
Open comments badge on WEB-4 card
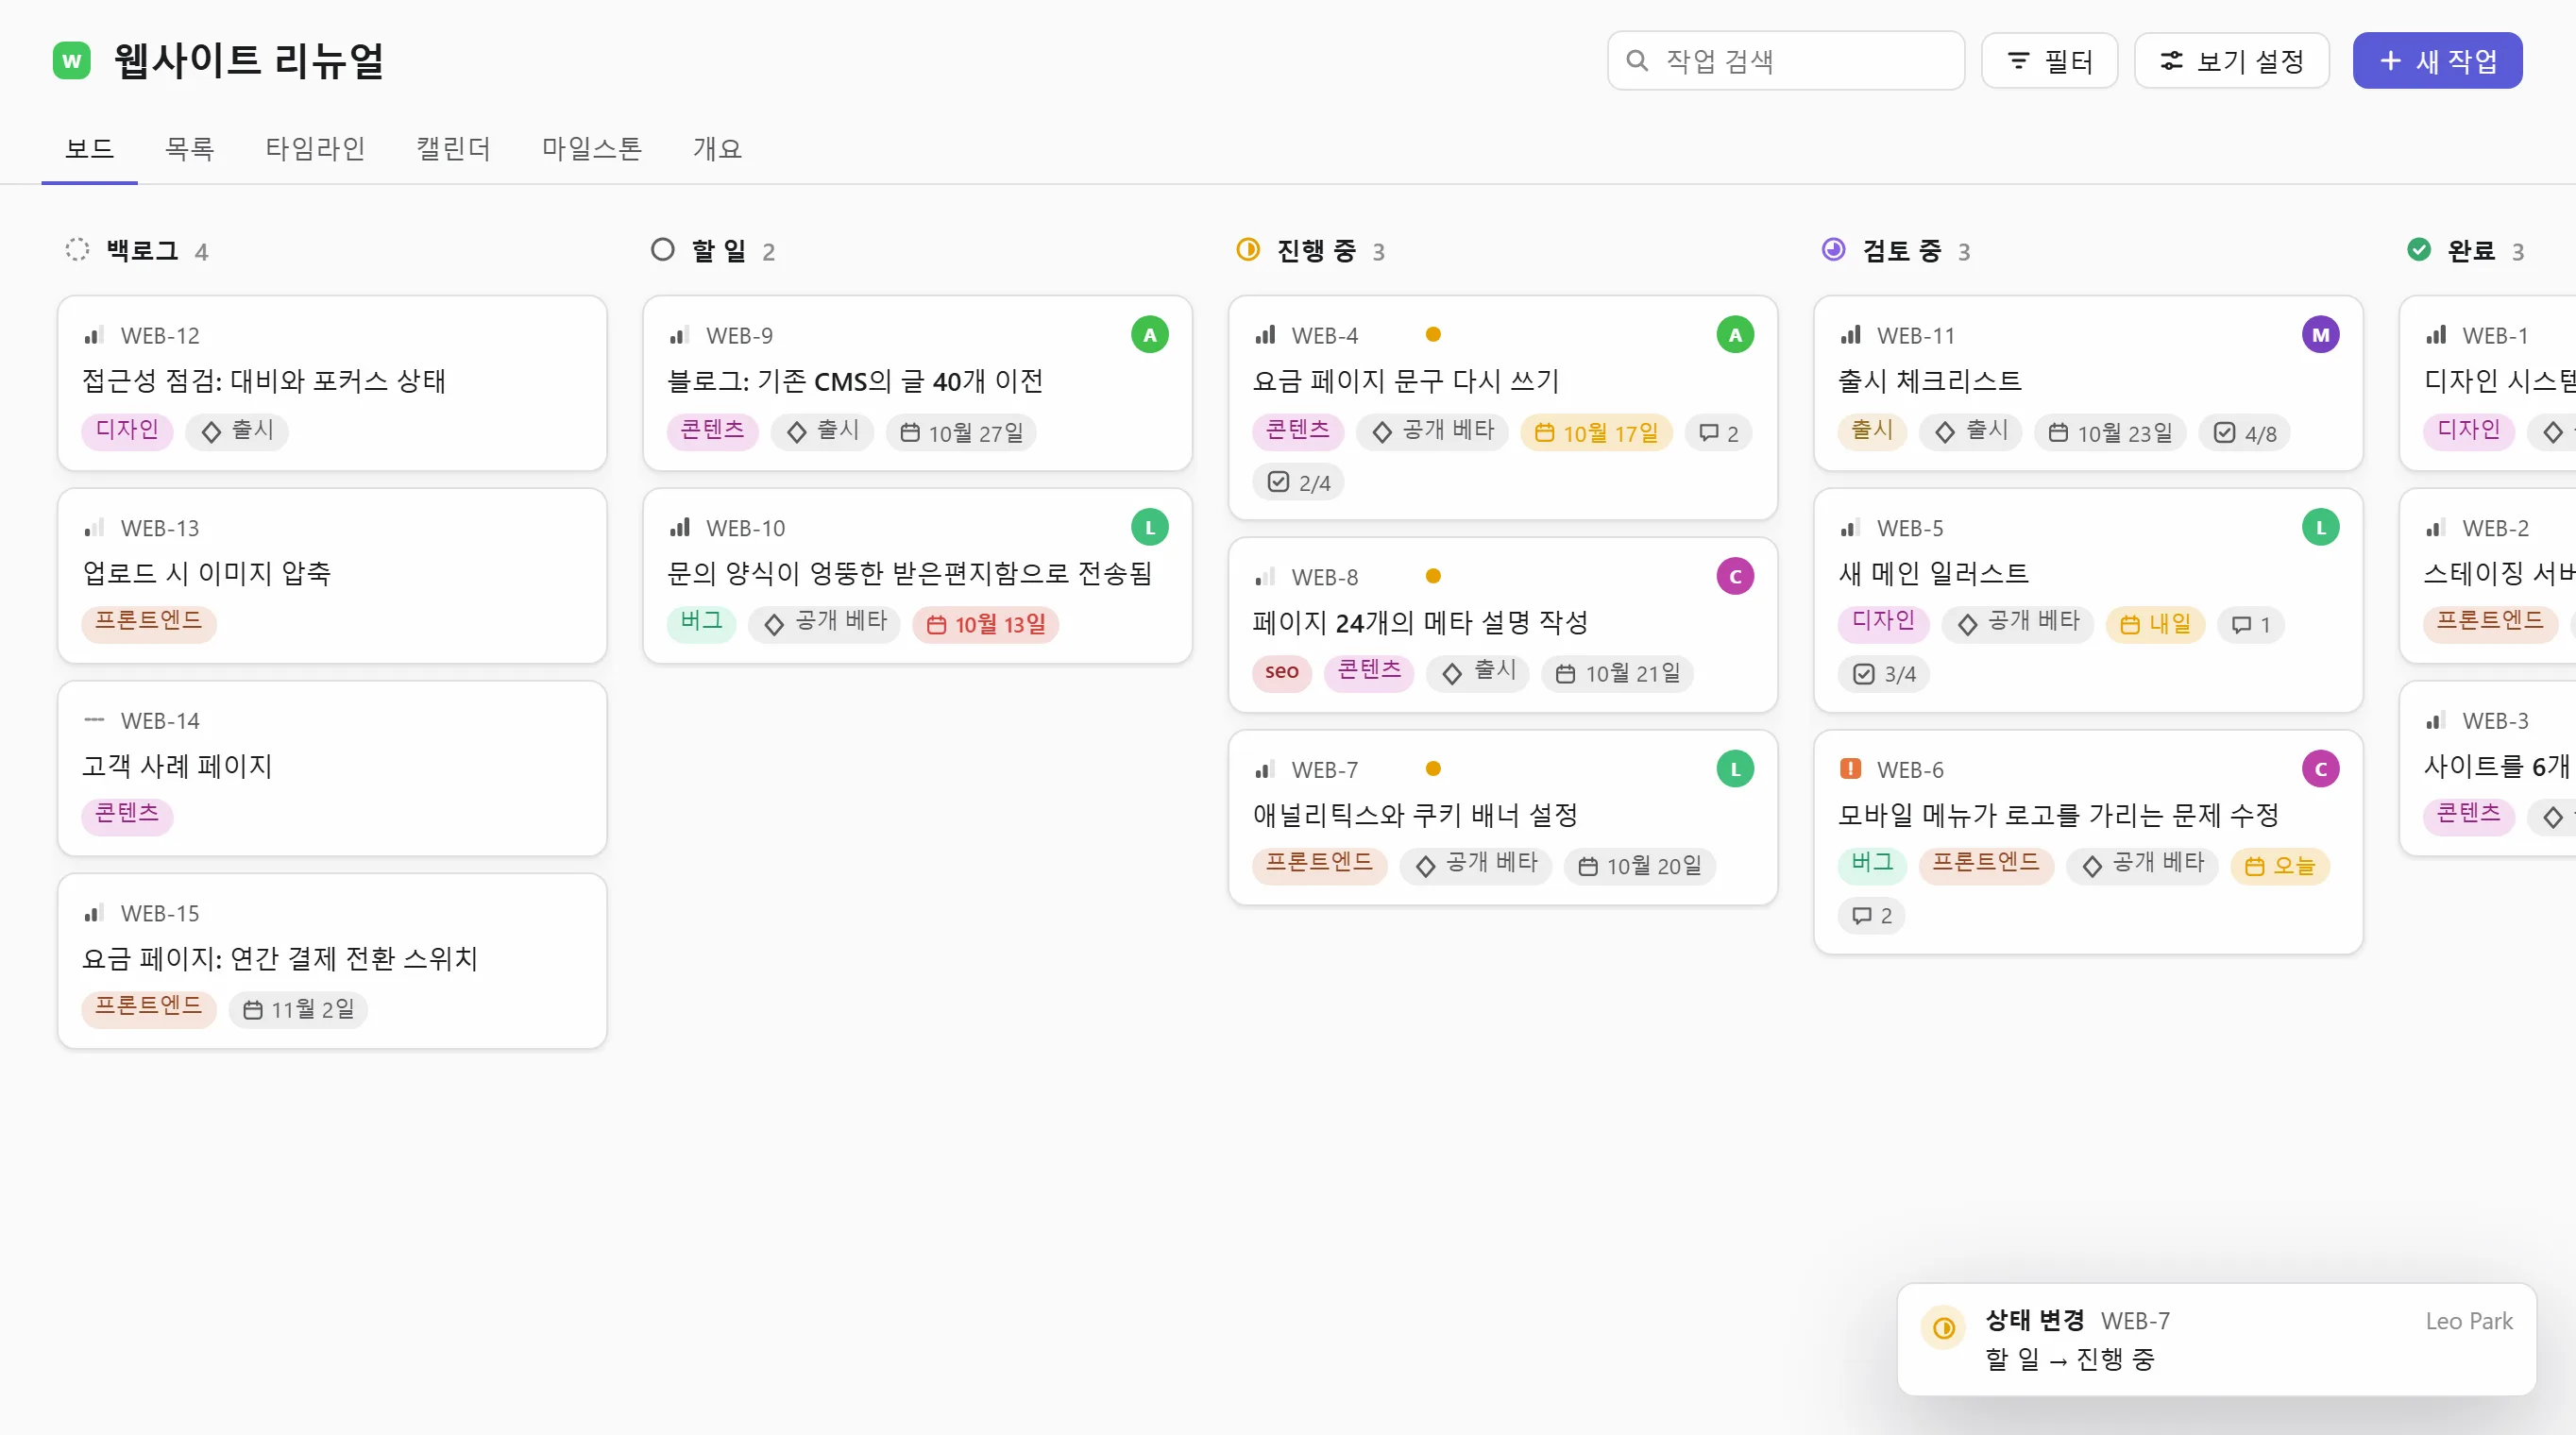click(x=1718, y=433)
